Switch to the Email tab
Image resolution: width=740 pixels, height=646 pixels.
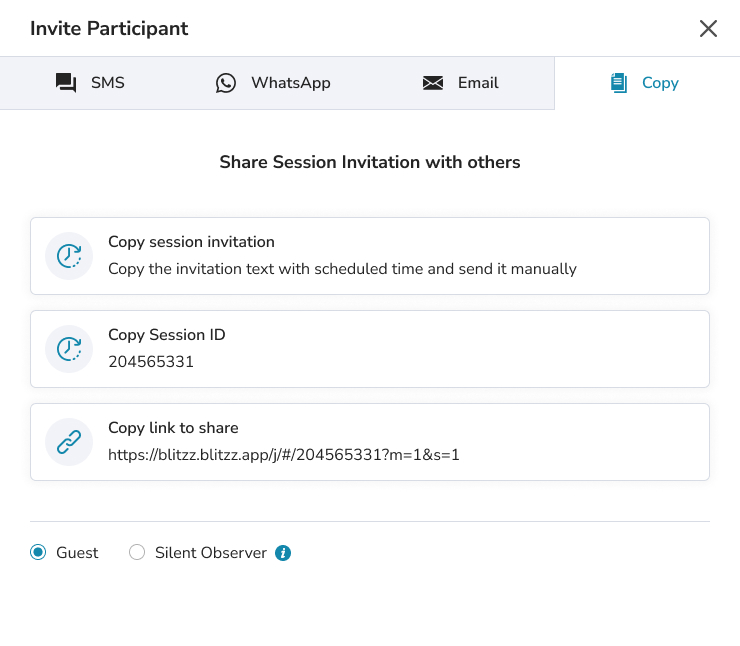pyautogui.click(x=461, y=83)
